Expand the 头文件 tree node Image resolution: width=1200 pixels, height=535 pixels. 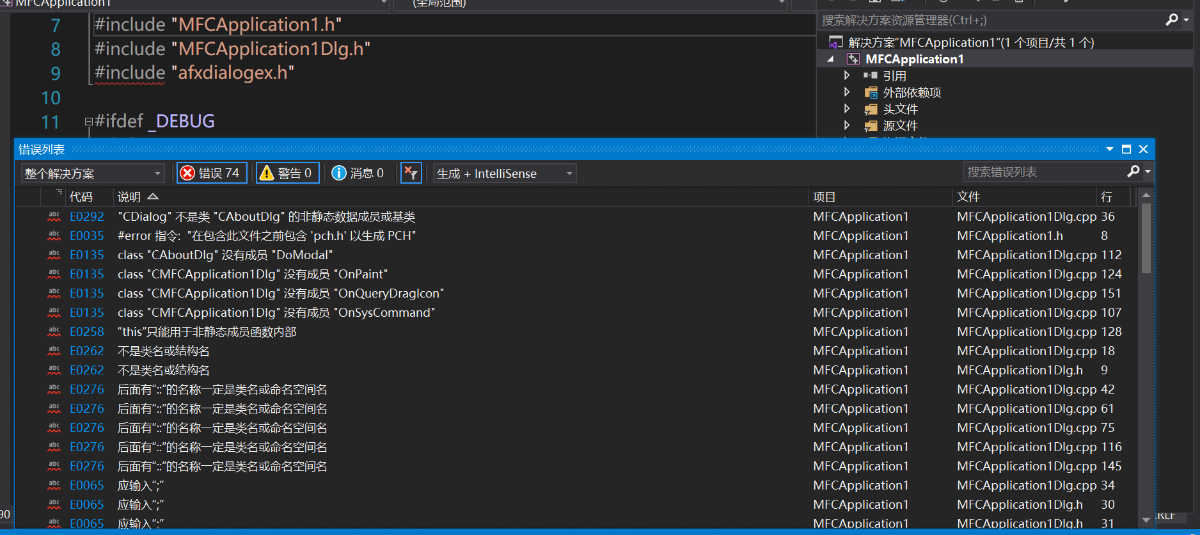847,109
